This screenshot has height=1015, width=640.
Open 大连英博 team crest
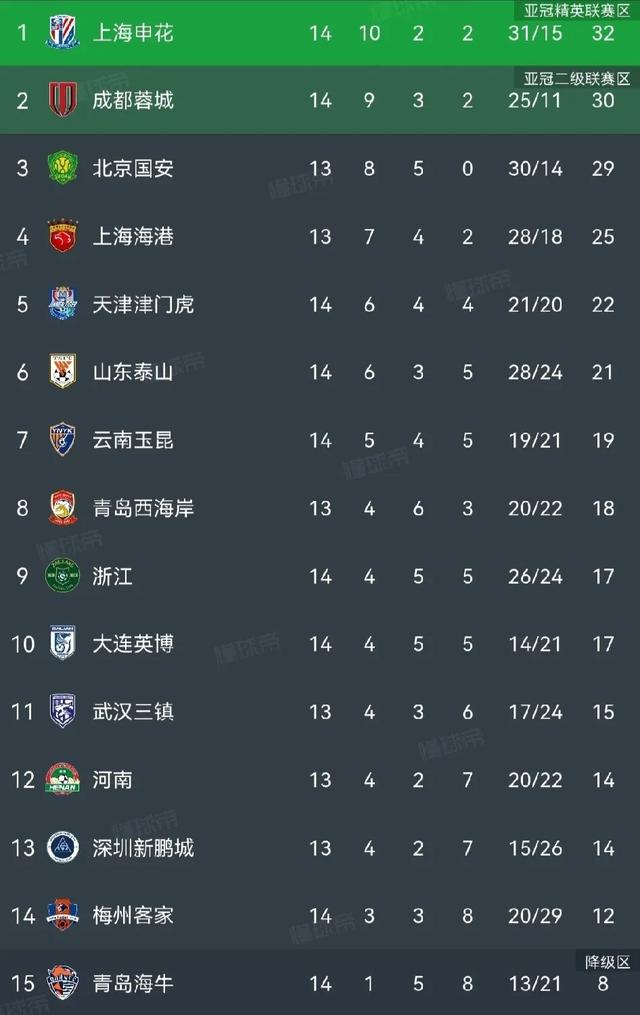coord(63,643)
